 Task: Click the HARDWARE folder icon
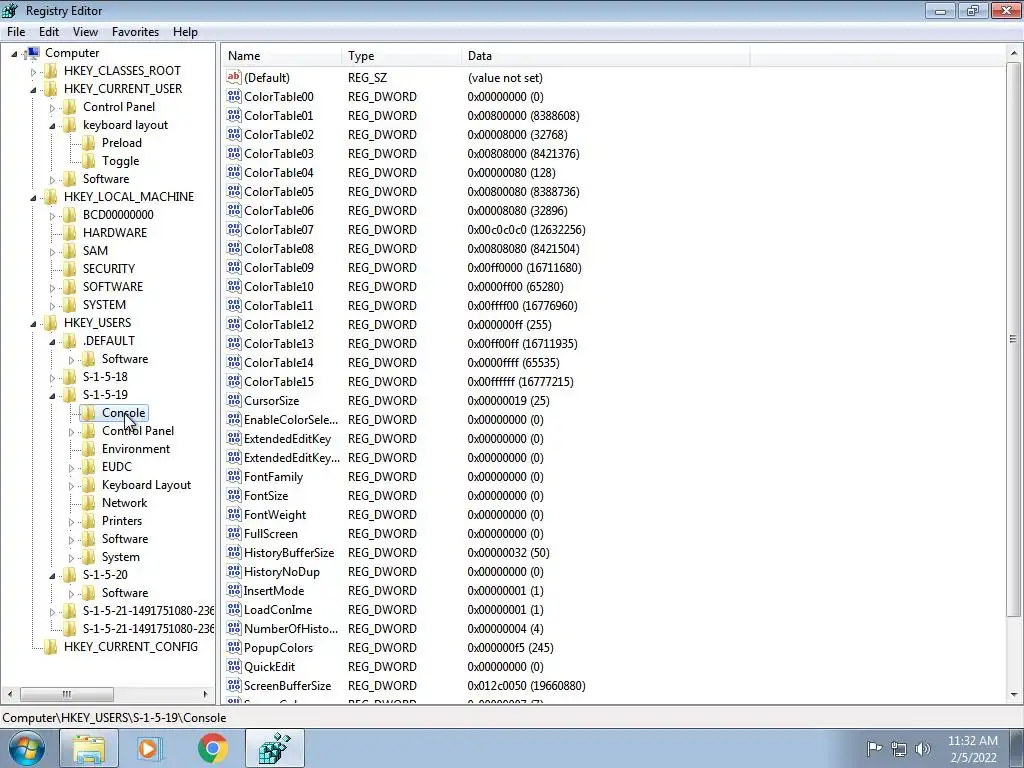coord(69,232)
